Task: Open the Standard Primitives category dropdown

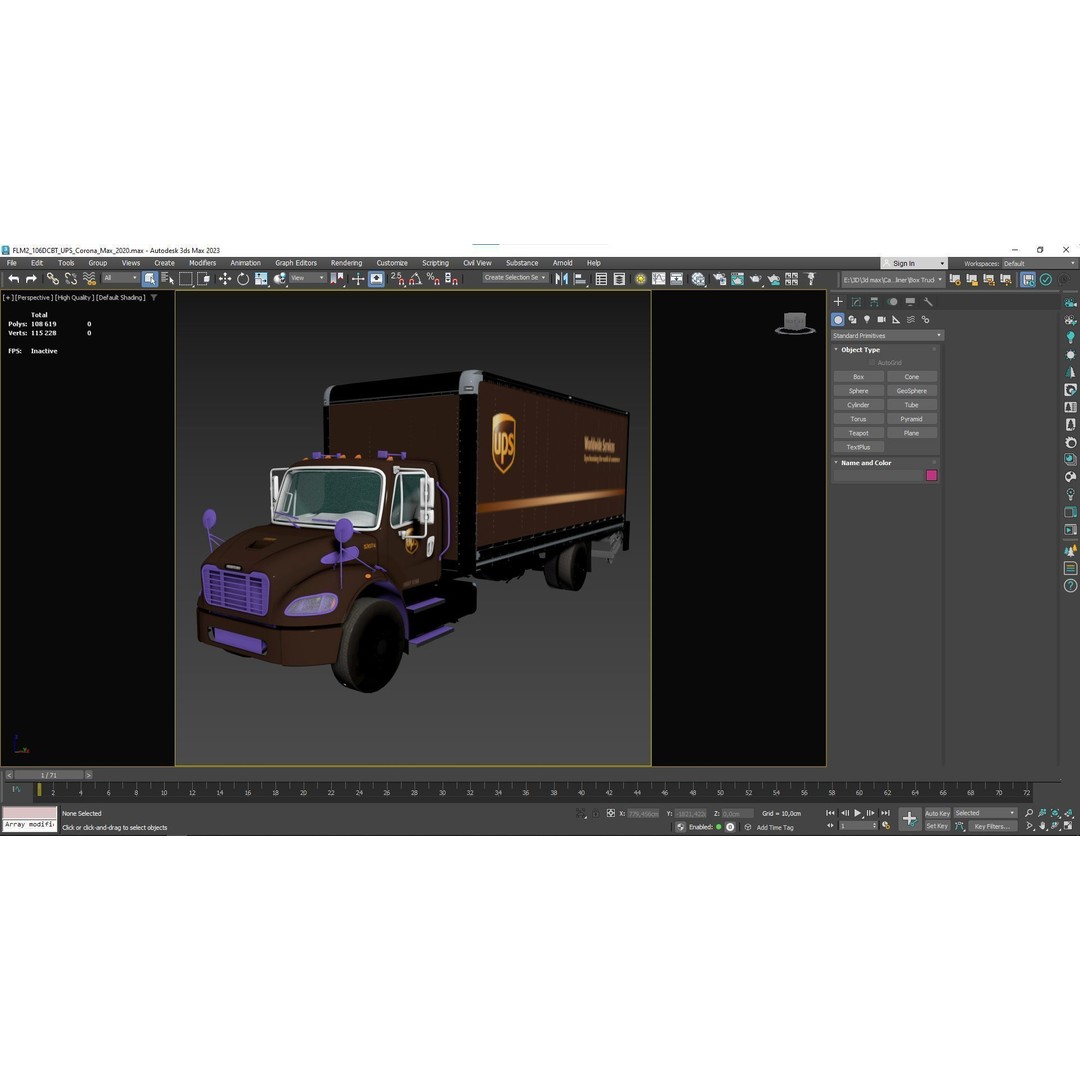Action: [887, 335]
